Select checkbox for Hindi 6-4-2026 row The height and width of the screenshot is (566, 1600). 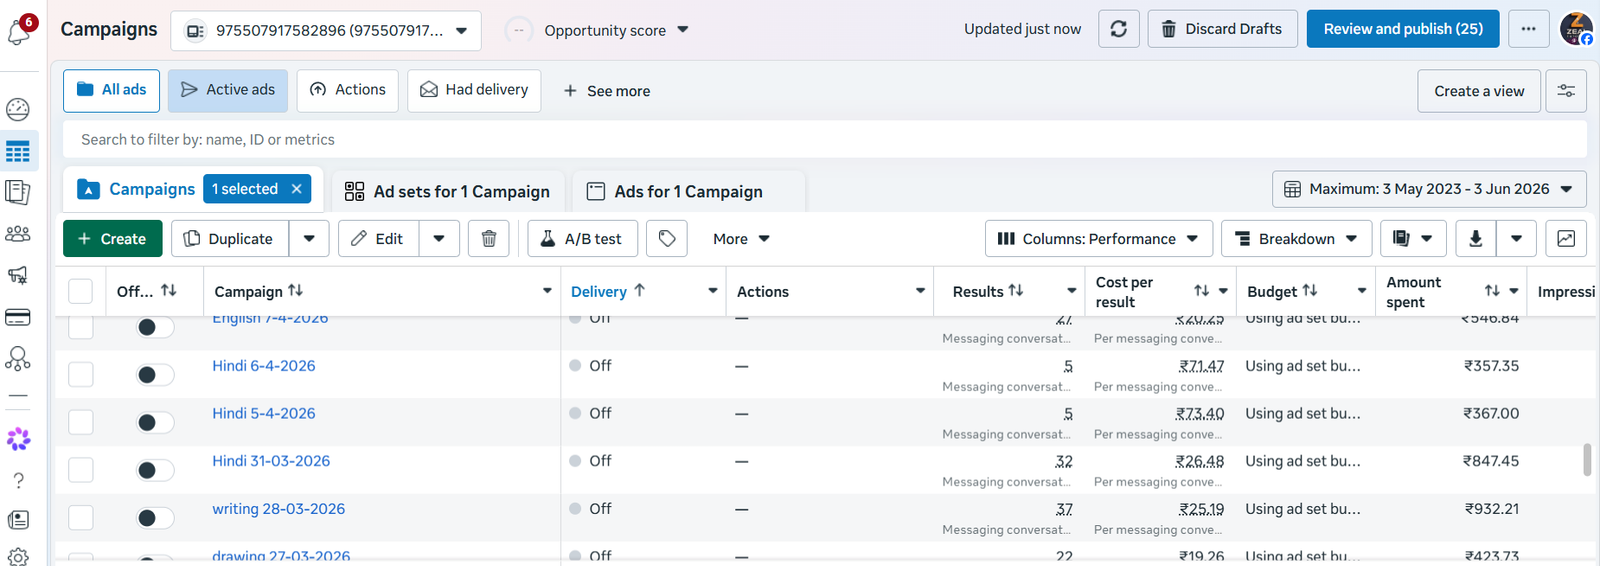tap(80, 374)
